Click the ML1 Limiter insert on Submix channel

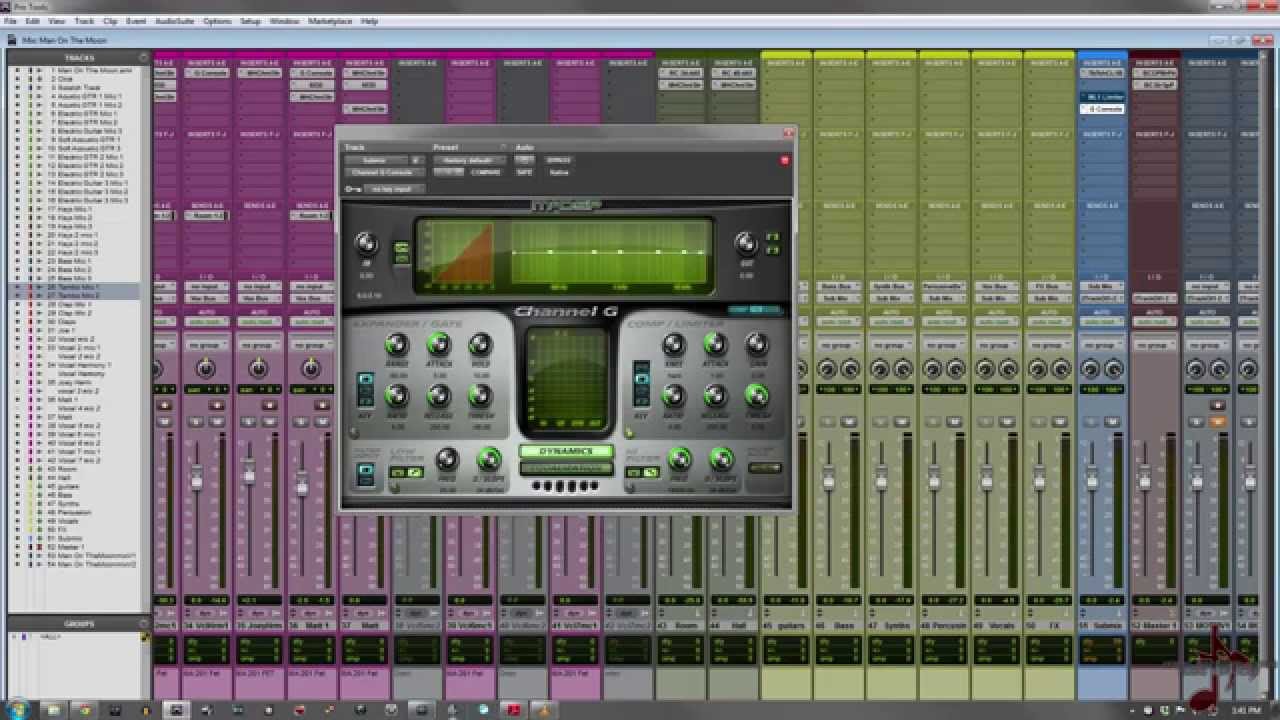(1103, 97)
